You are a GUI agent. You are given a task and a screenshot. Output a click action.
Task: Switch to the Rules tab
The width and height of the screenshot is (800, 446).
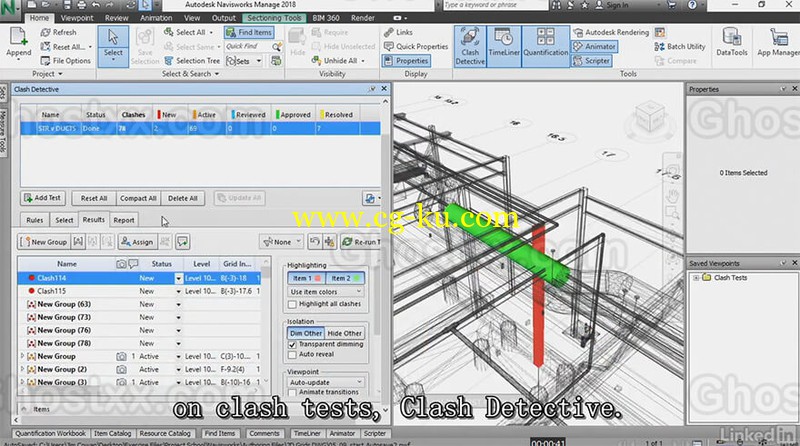(35, 220)
